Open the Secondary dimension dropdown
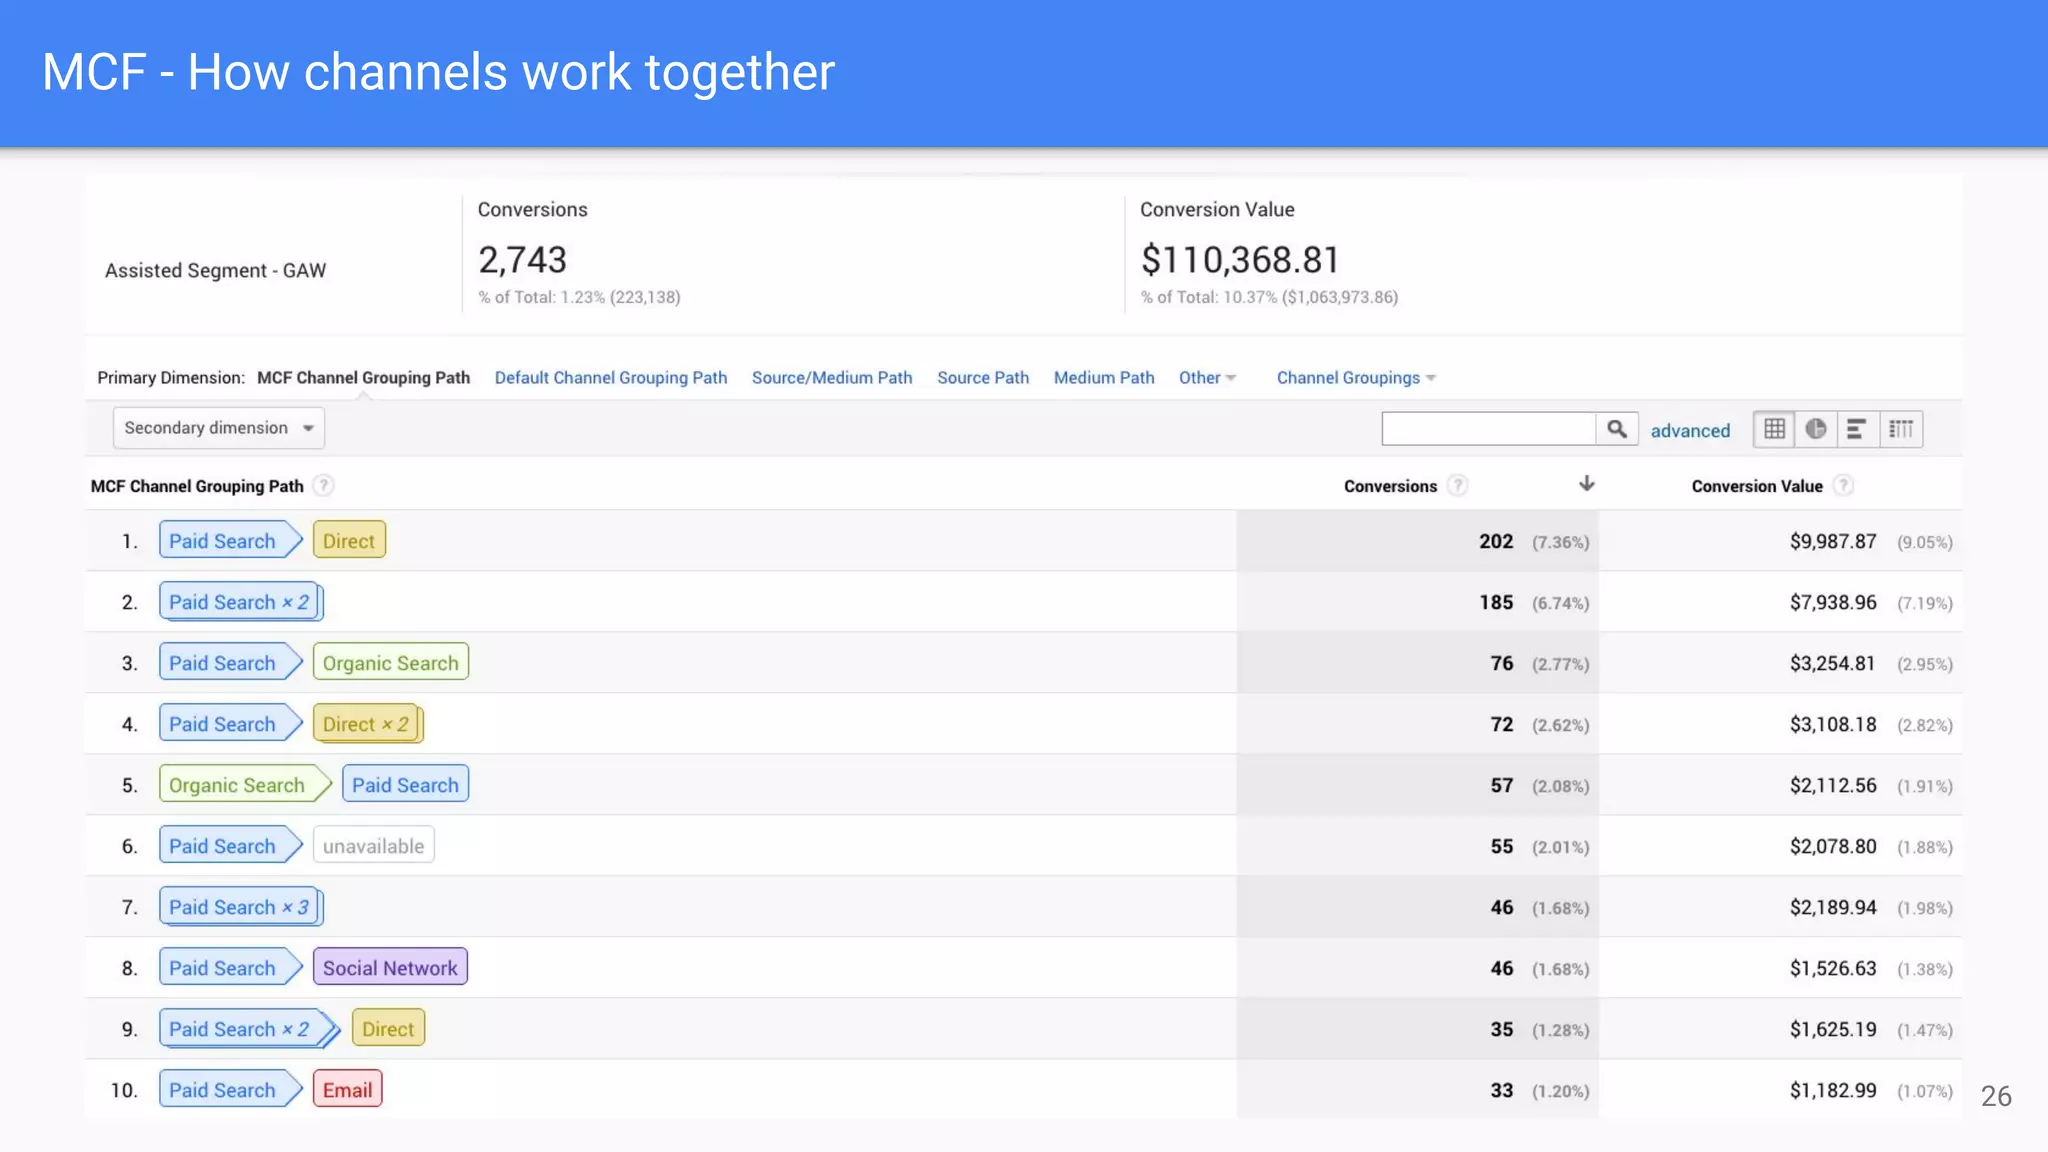 [x=218, y=428]
